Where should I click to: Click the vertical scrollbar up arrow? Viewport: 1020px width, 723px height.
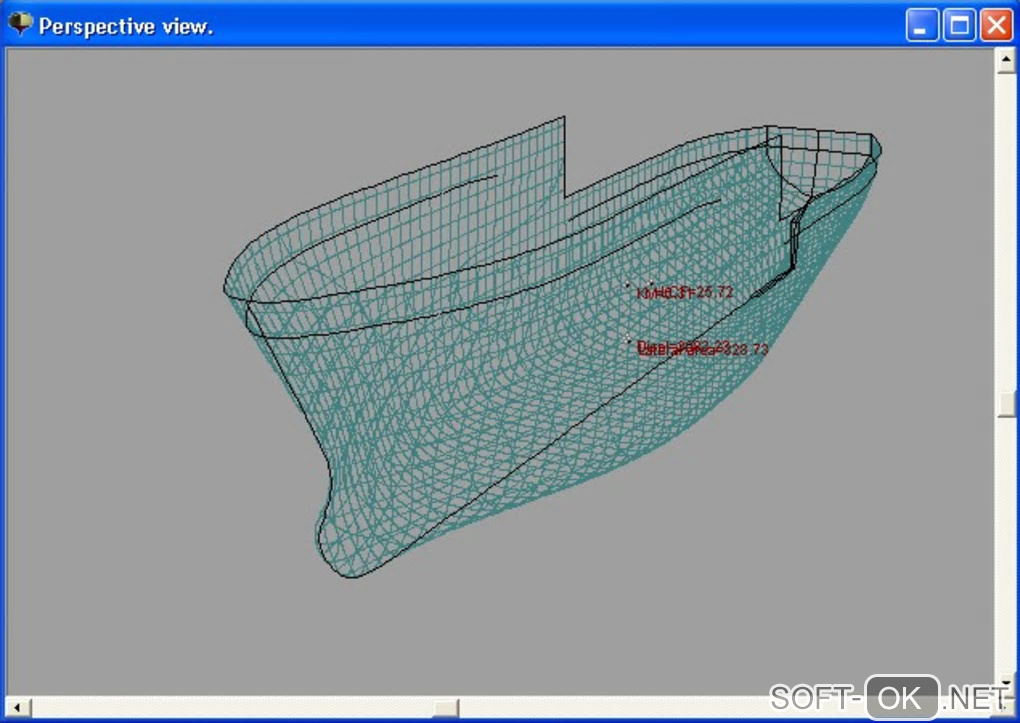(x=1006, y=60)
